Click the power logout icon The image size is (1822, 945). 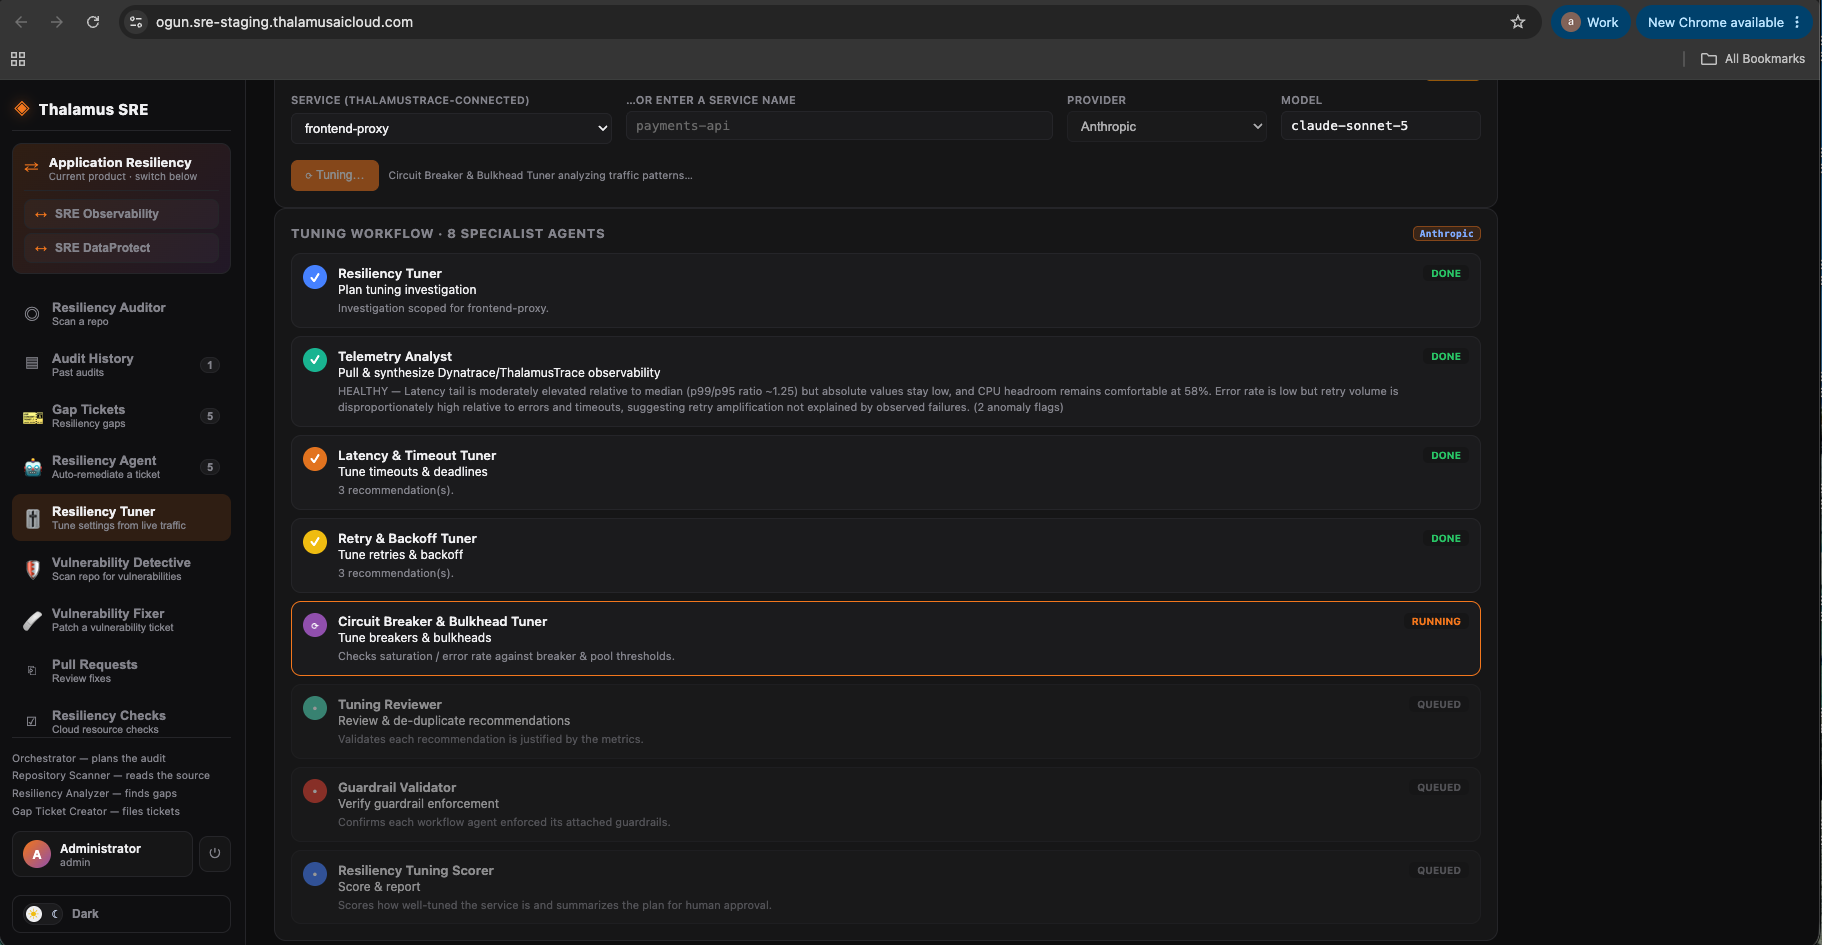click(x=215, y=854)
